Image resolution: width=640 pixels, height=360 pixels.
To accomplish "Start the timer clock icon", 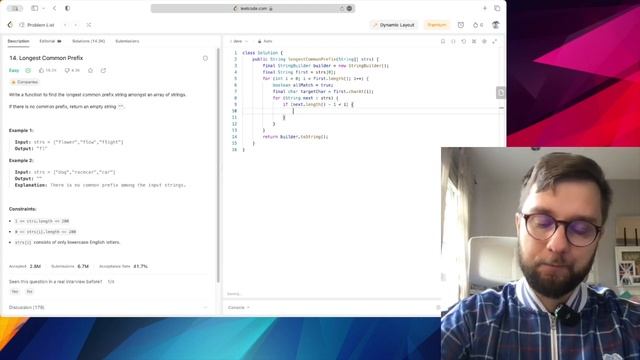I will coord(461,25).
